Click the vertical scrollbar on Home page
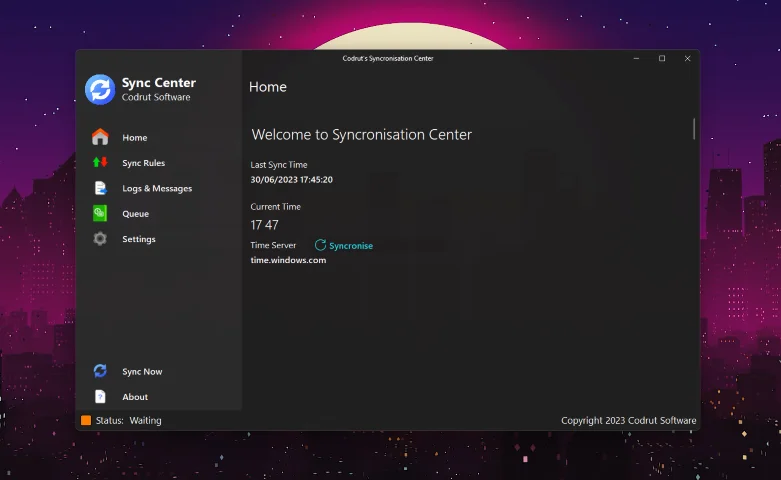 tap(694, 129)
